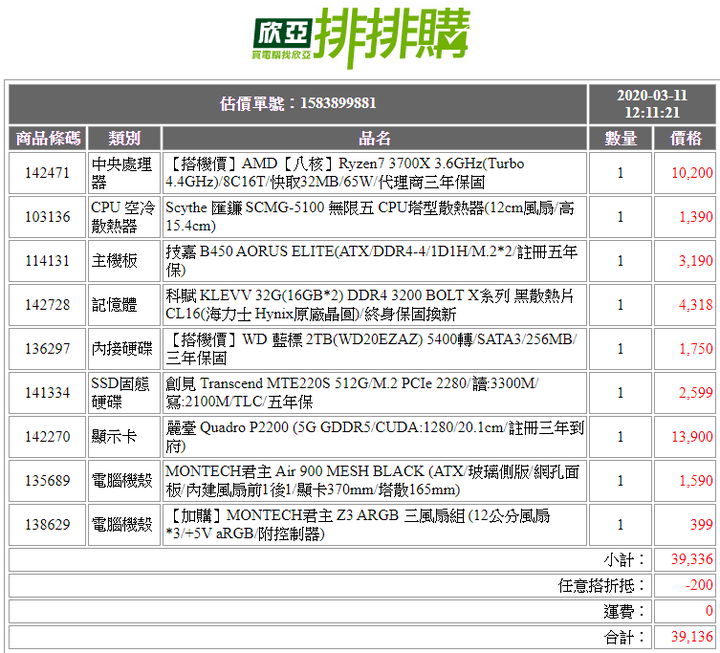720x653 pixels.
Task: Click the date 2020-03-11 12:11:21 cell
Action: click(x=652, y=104)
